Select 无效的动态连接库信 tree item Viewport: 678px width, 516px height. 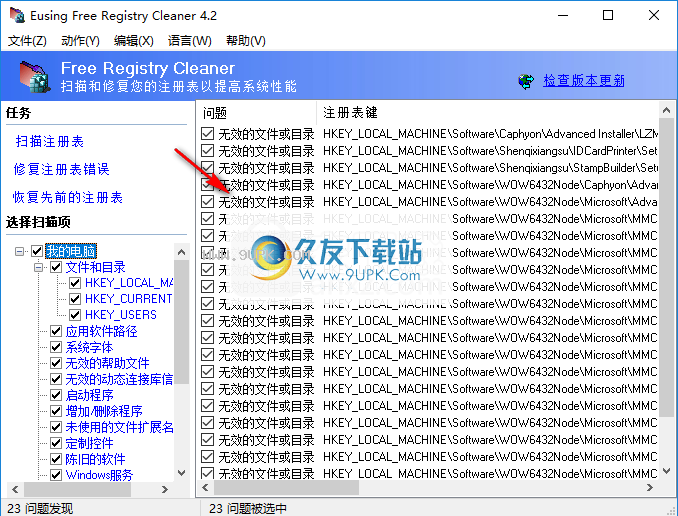(x=119, y=379)
